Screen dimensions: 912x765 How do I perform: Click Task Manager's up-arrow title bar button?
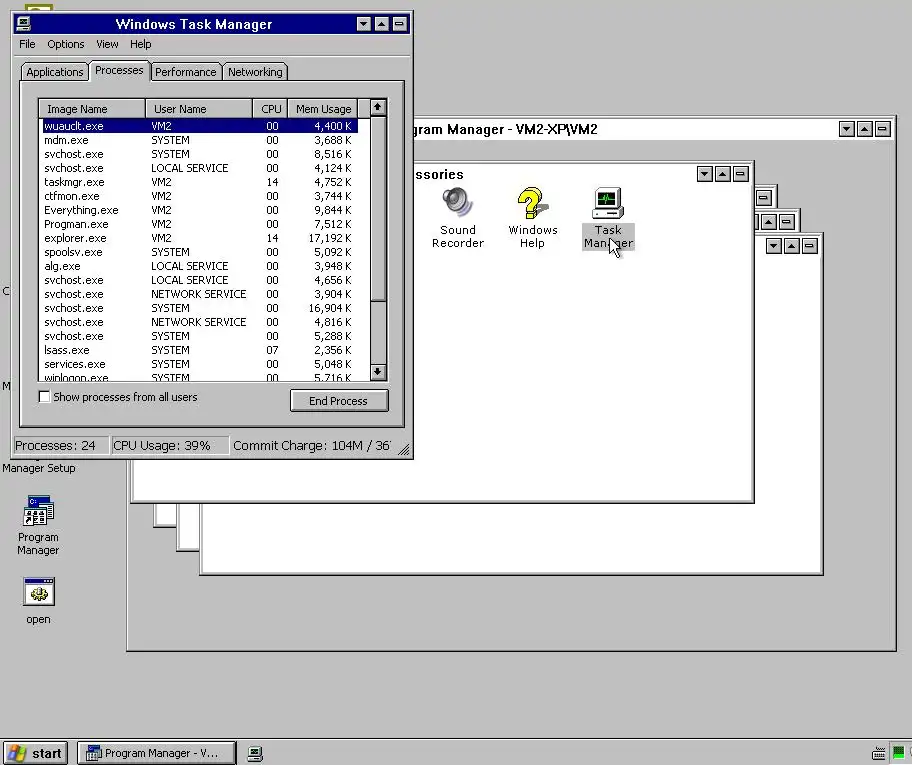[x=382, y=24]
